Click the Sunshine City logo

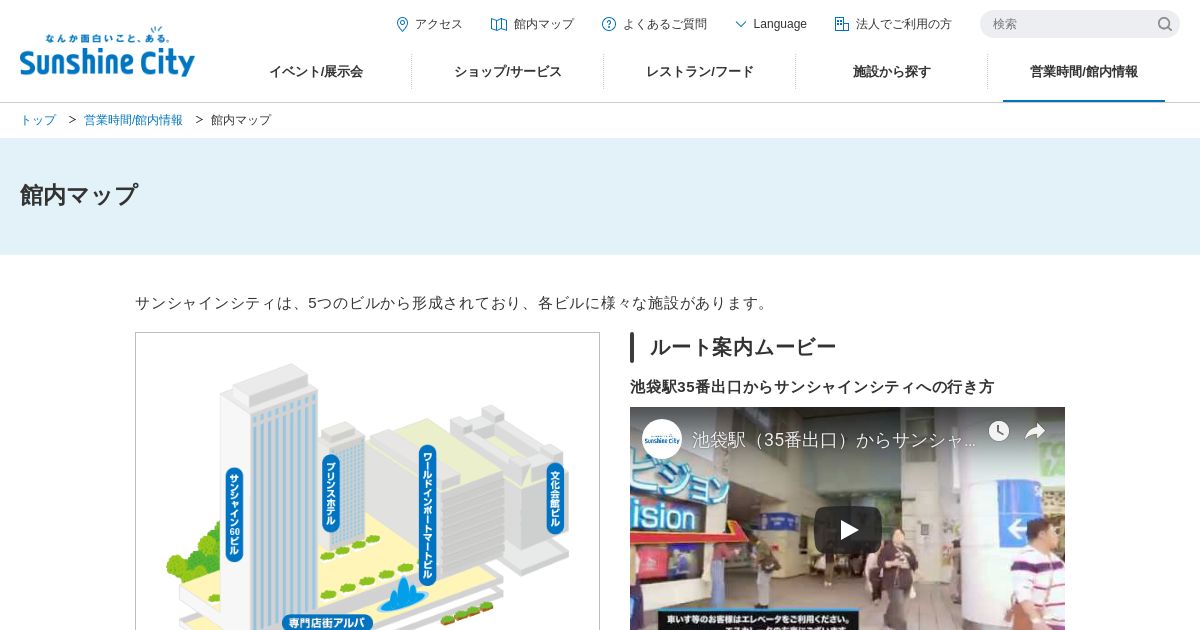point(107,52)
